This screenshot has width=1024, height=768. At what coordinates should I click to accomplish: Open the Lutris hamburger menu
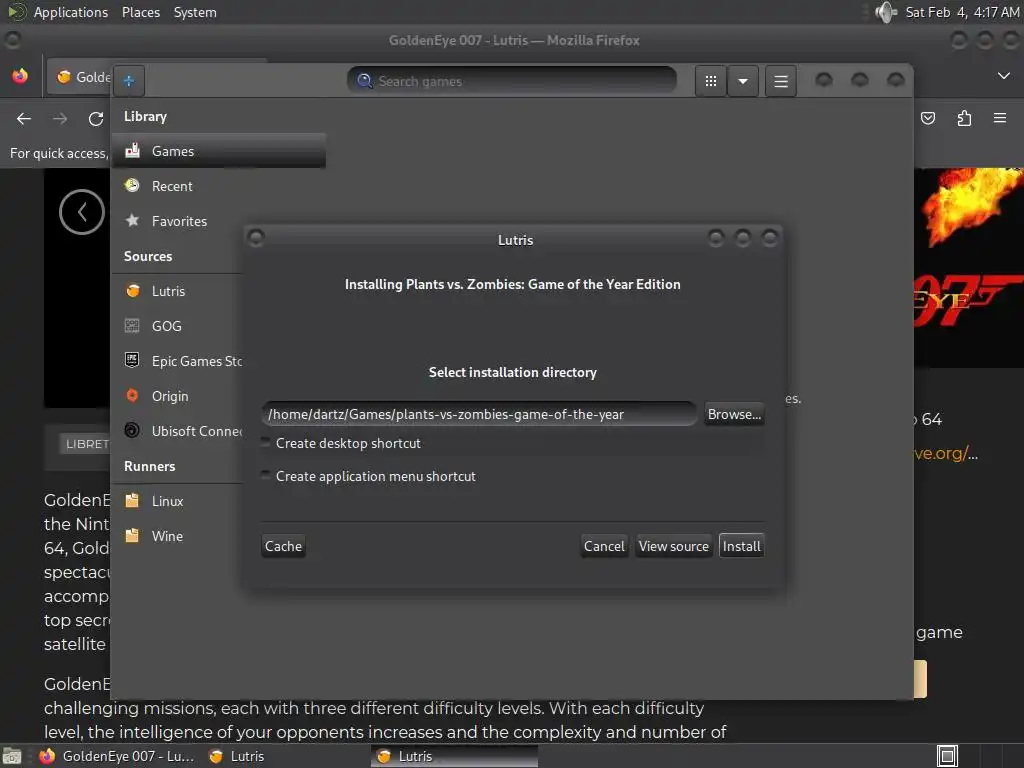(x=780, y=81)
